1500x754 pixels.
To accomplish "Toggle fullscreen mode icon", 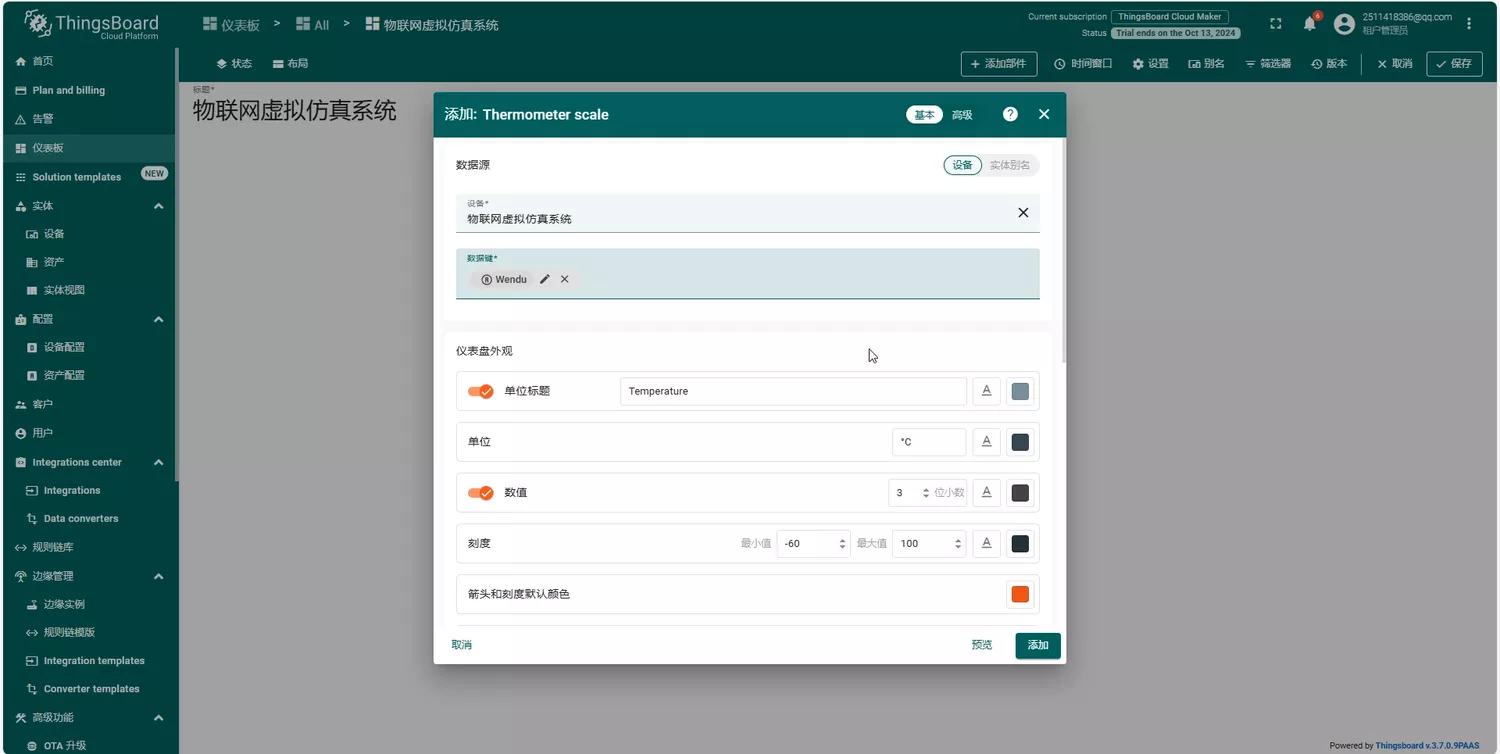I will 1275,24.
